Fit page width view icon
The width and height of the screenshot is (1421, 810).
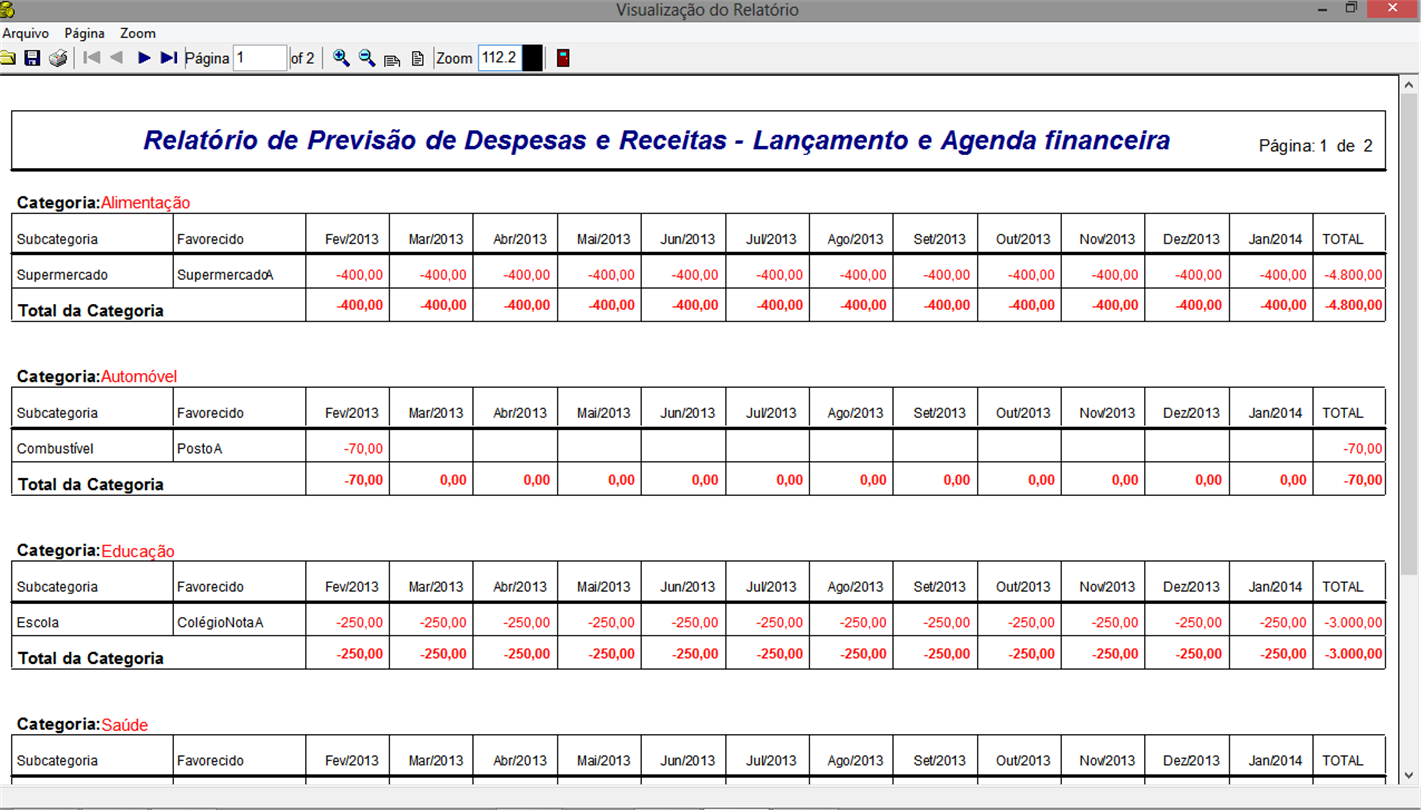[x=392, y=59]
